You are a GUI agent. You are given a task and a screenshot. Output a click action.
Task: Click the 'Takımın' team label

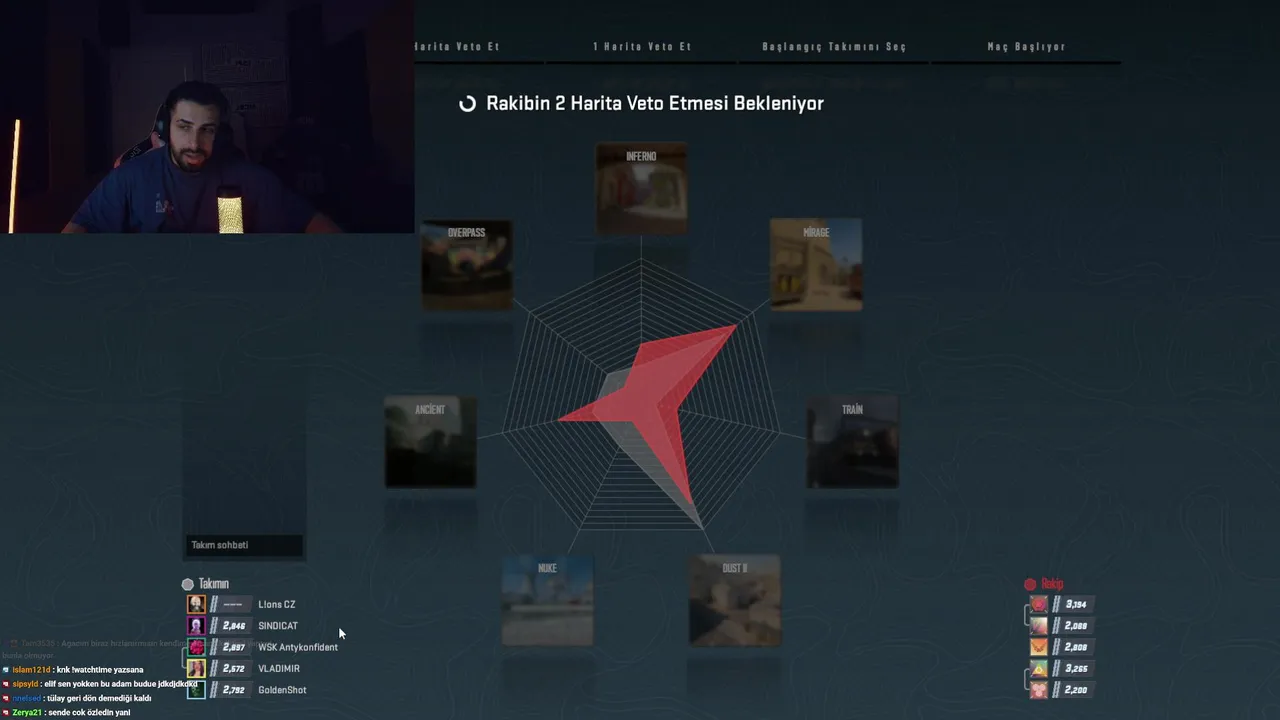214,584
